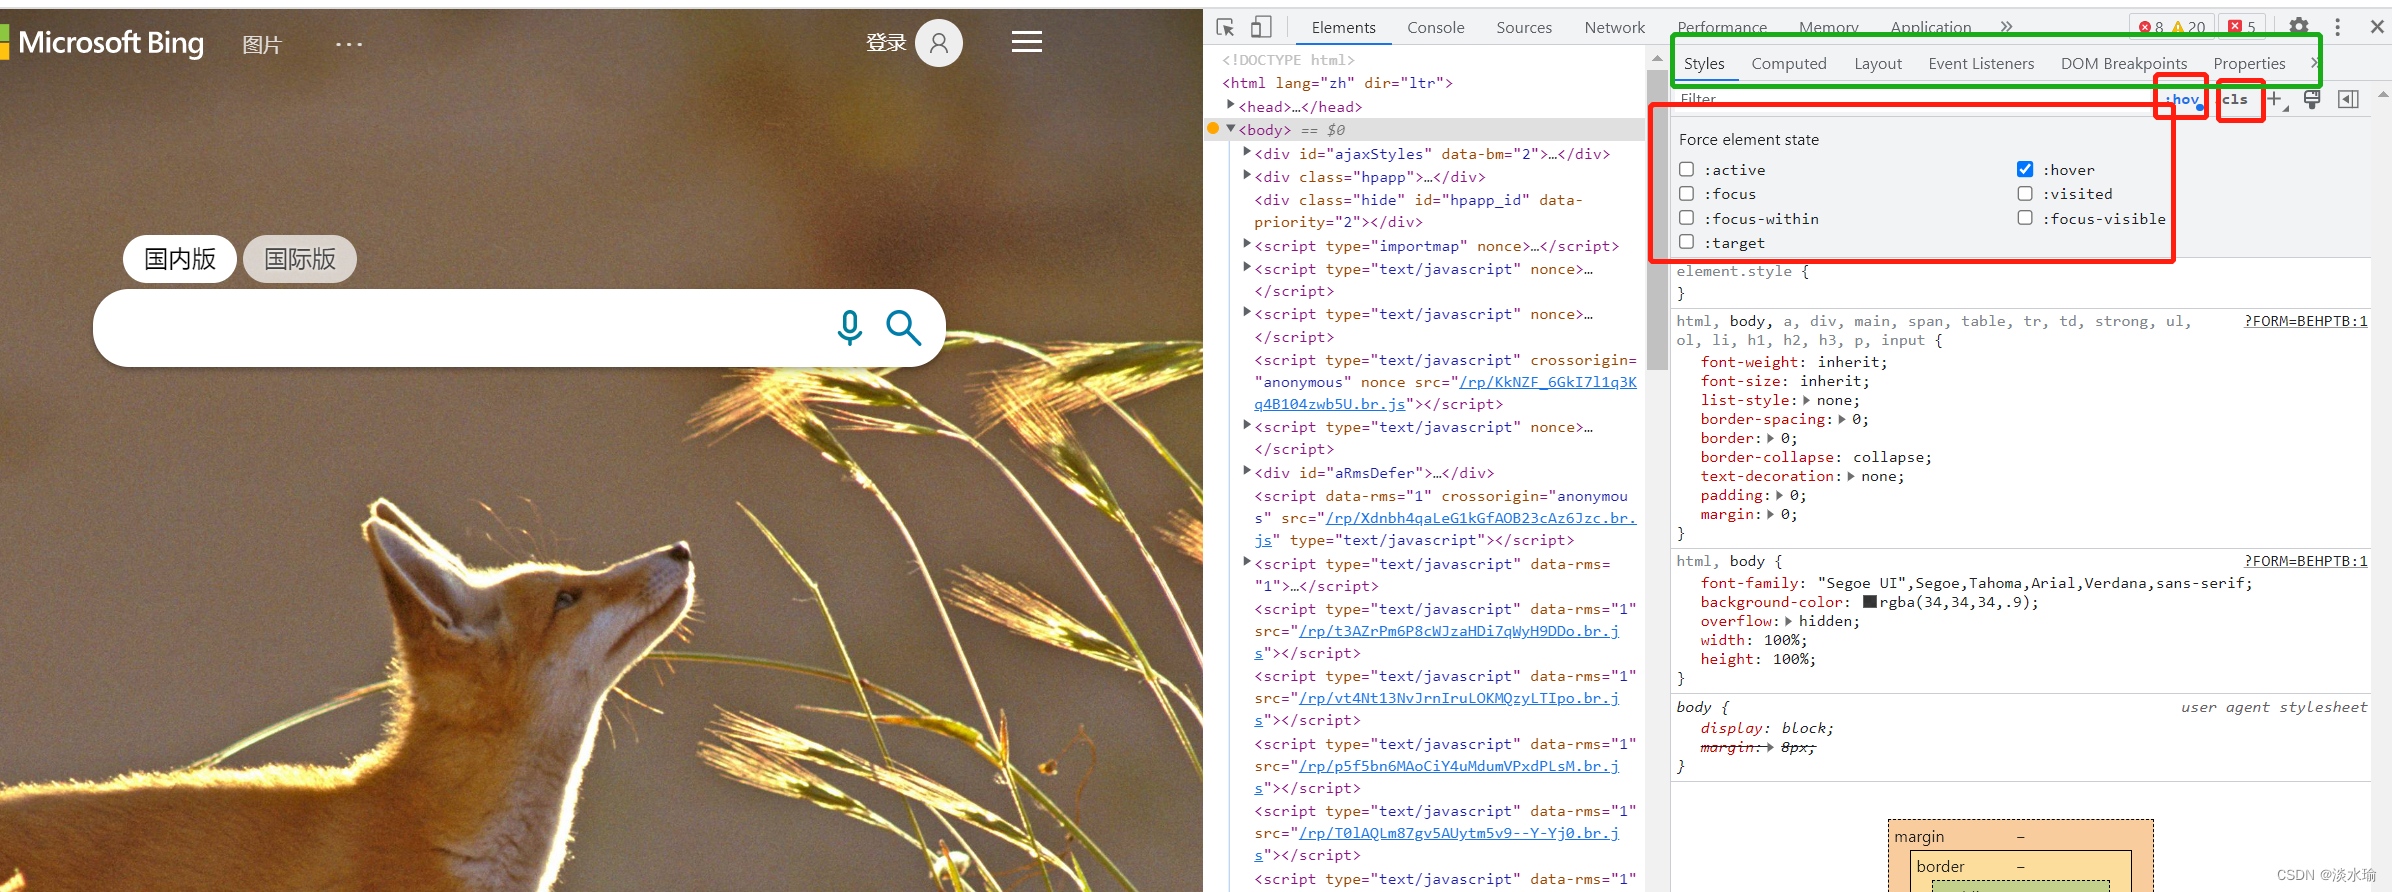This screenshot has height=892, width=2392.
Task: Click the 国际版 button
Action: click(x=300, y=259)
